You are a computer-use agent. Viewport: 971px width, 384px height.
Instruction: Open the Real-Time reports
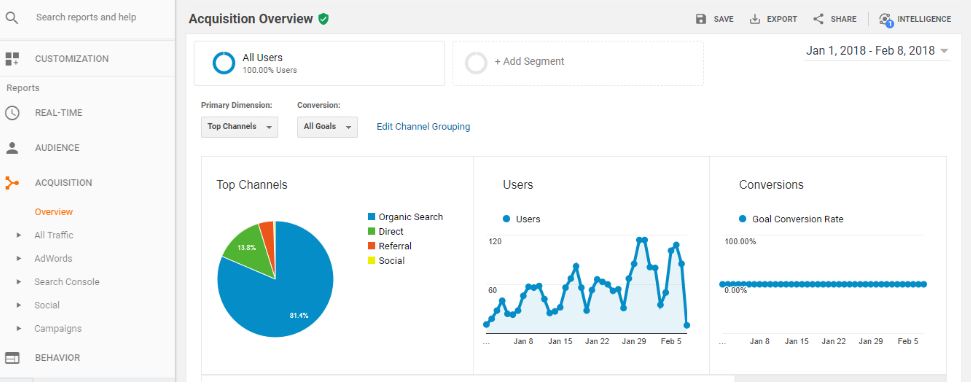[x=59, y=113]
